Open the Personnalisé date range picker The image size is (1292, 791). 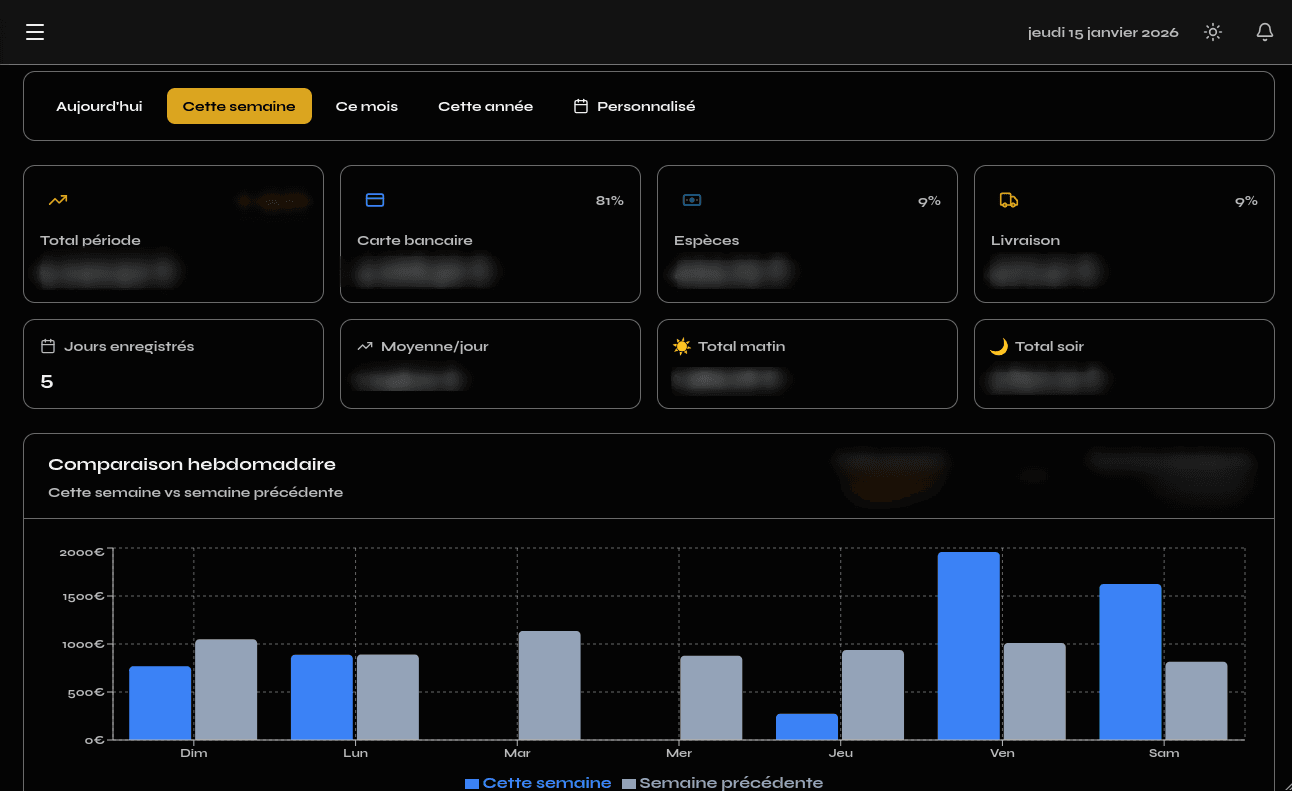[634, 106]
